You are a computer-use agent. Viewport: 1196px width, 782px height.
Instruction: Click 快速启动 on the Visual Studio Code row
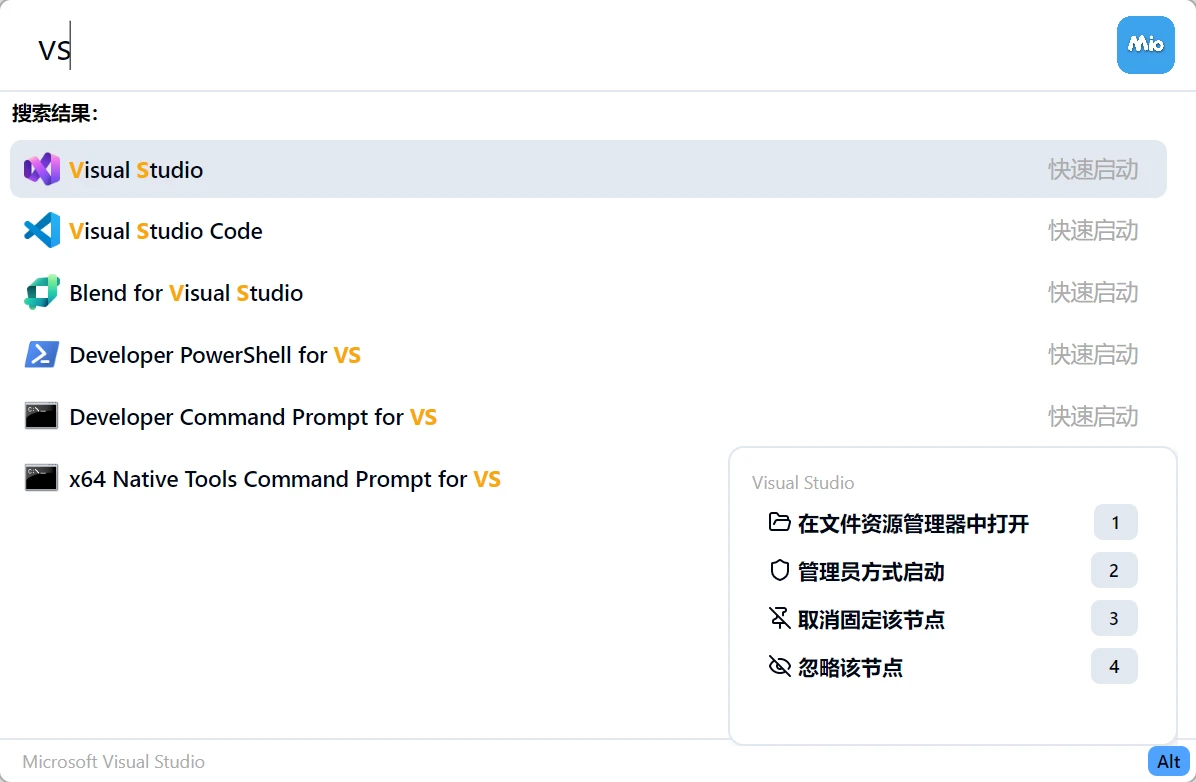point(1093,231)
